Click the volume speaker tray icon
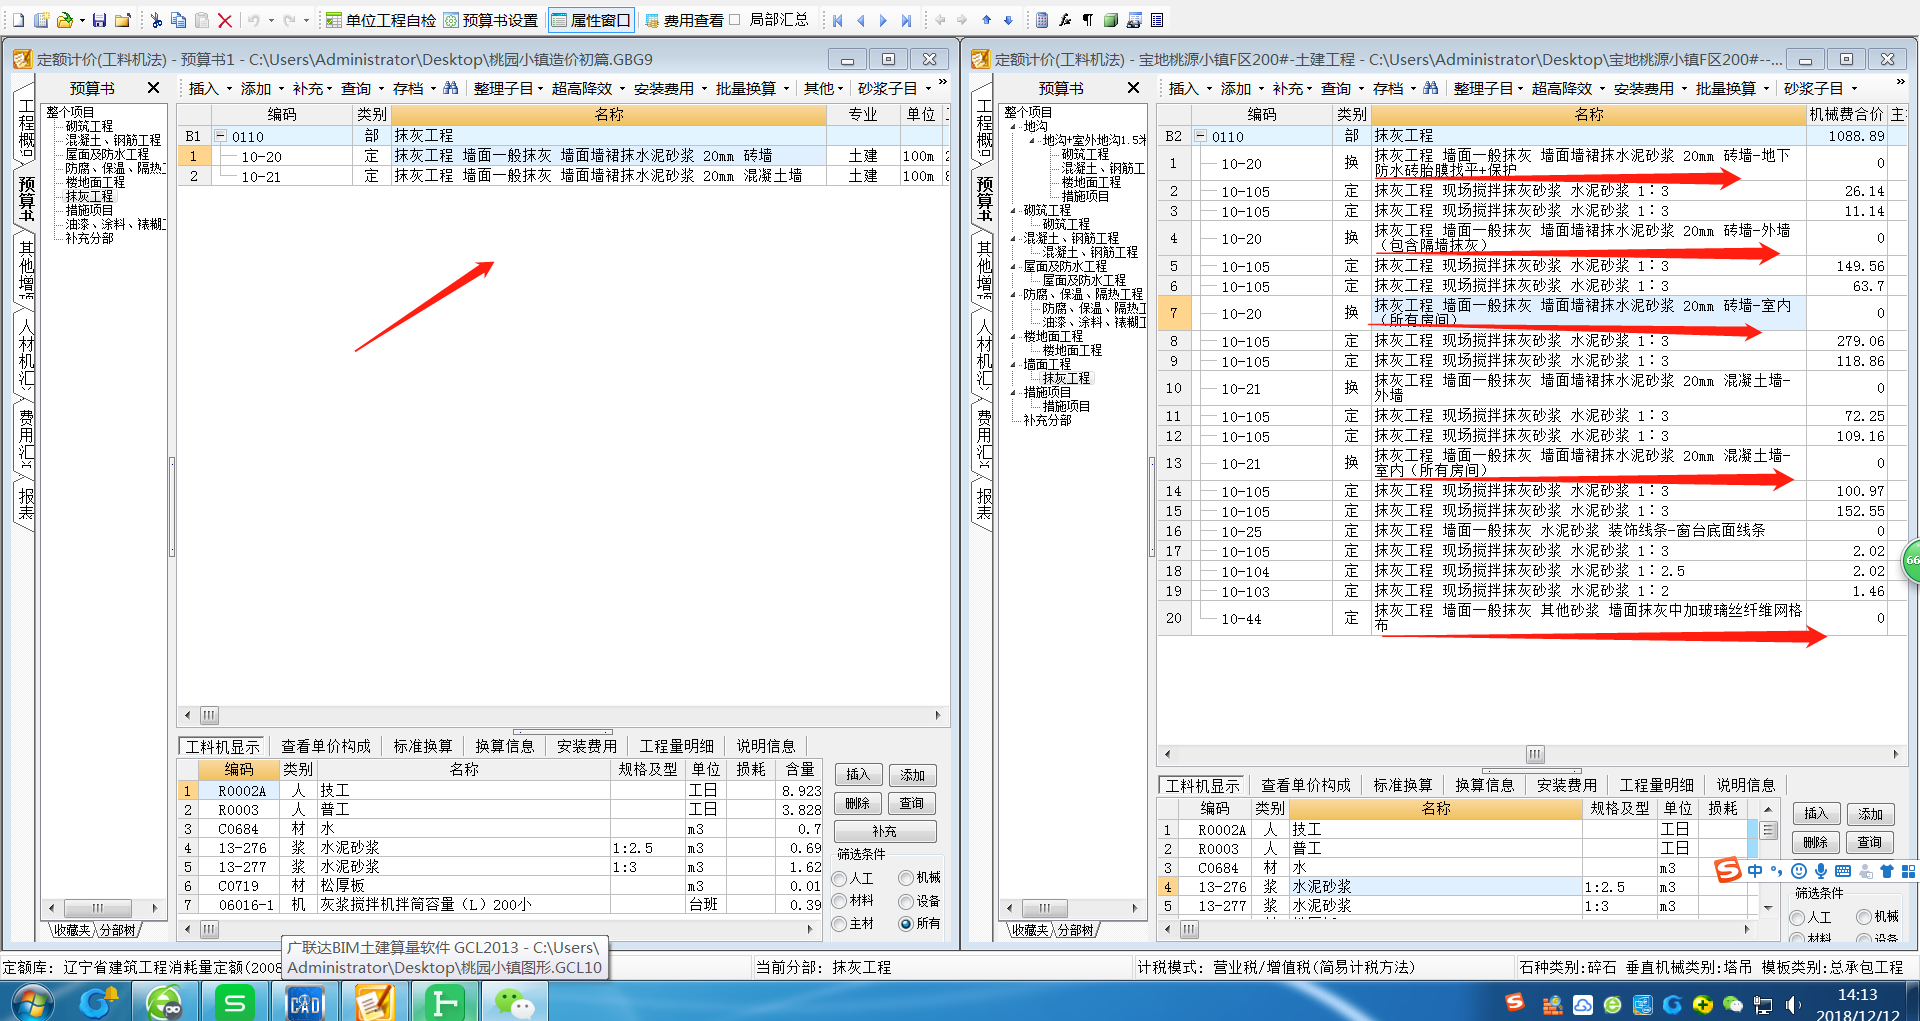This screenshot has width=1920, height=1021. 1793,1005
